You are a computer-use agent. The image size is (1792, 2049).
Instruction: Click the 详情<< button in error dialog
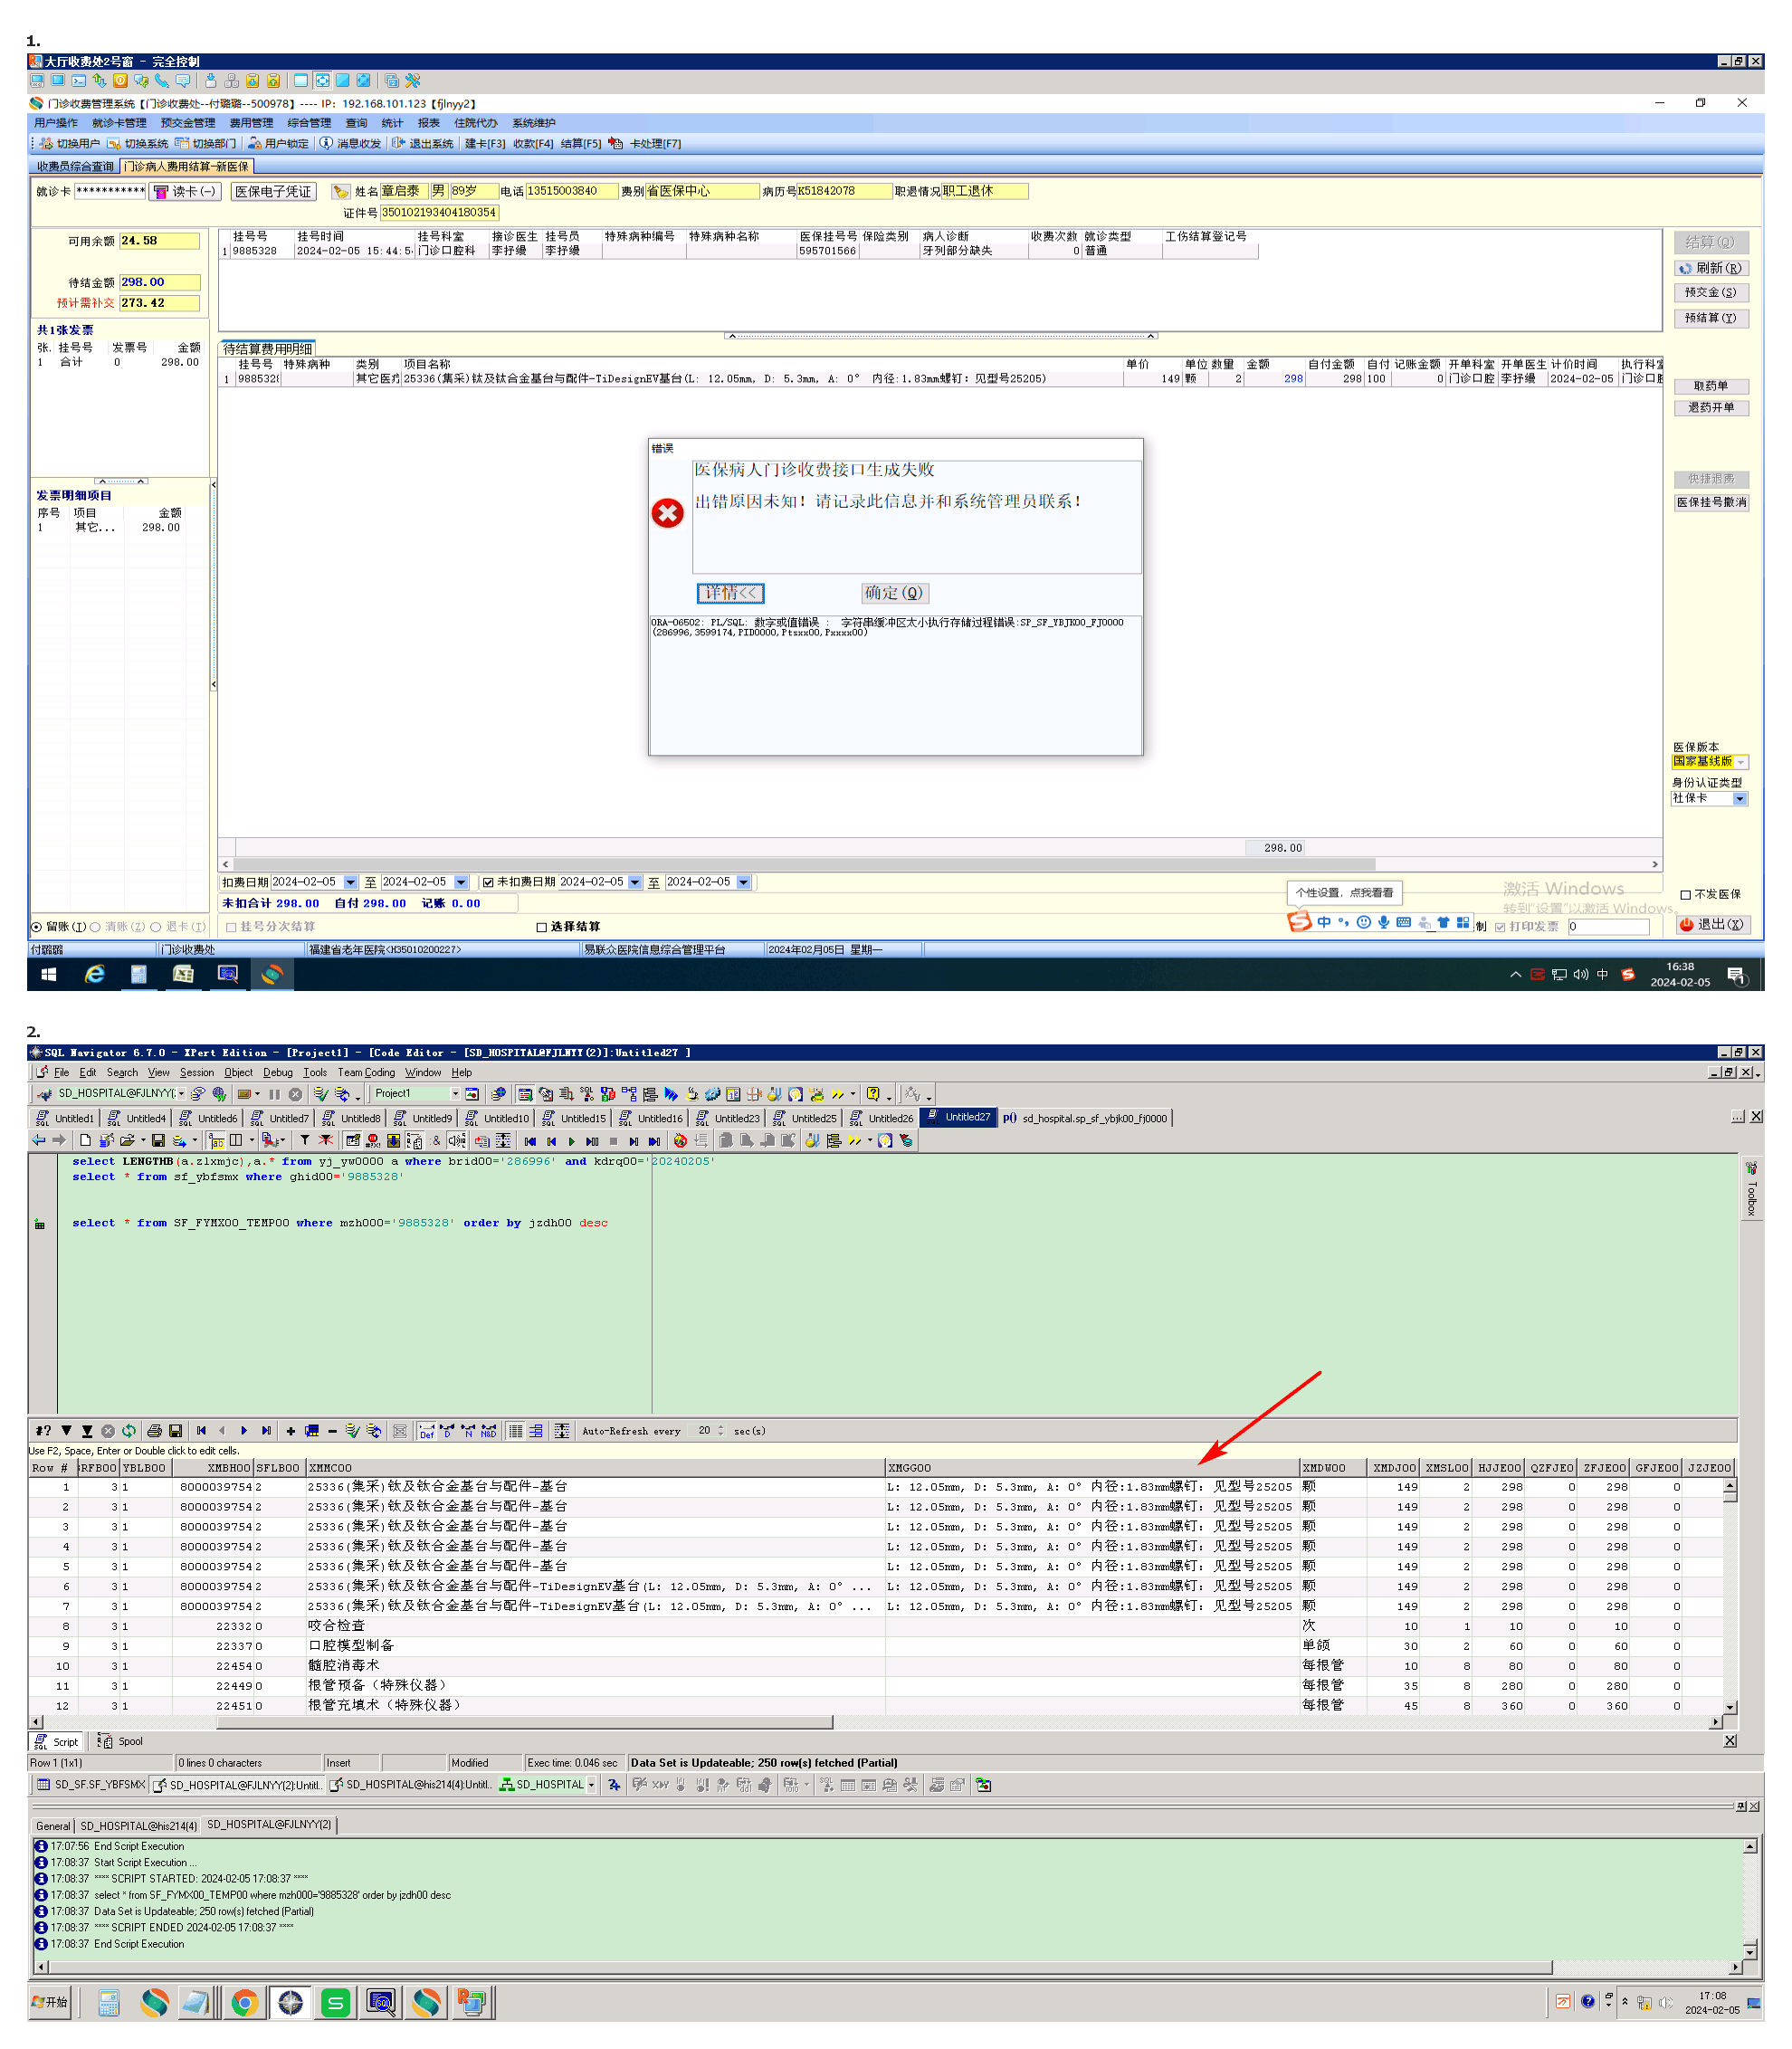730,593
